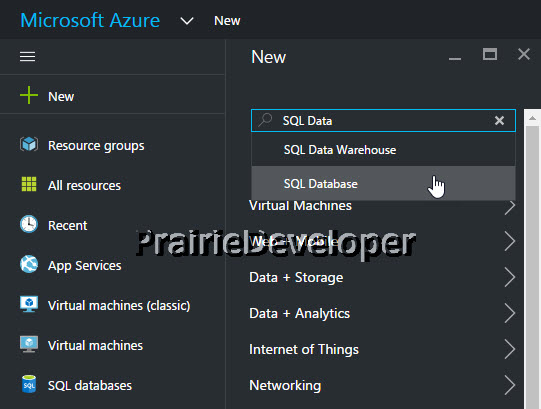Expand the Data + Analytics arrow
The width and height of the screenshot is (541, 409).
[510, 313]
